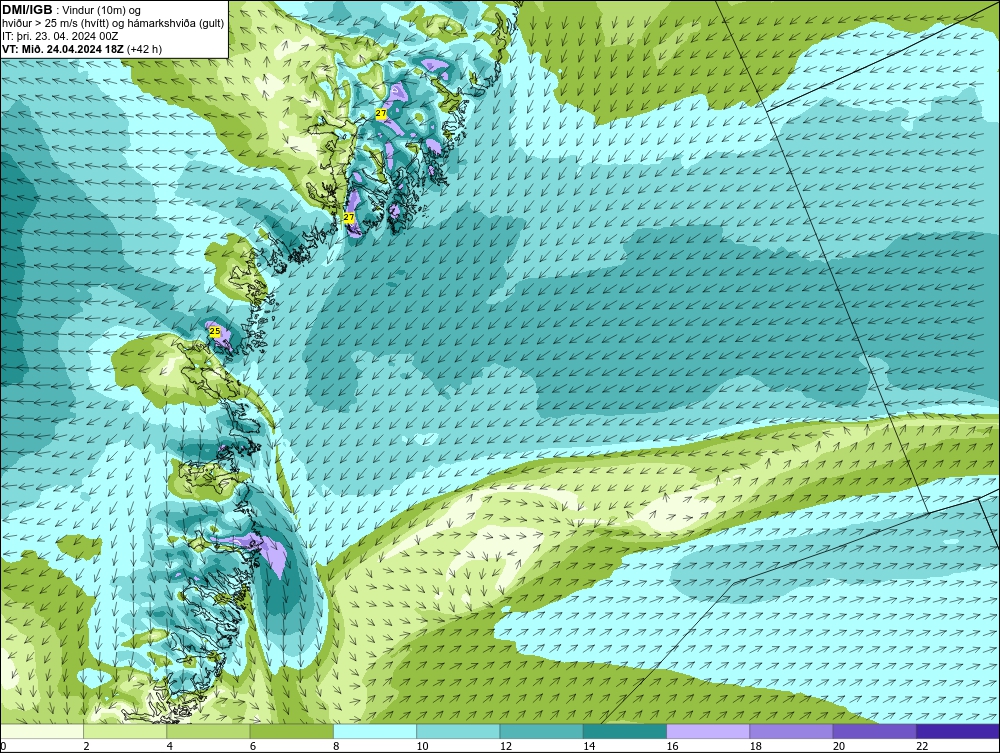Click the legend tick label 2
Screen dimensions: 1000x753
point(86,746)
